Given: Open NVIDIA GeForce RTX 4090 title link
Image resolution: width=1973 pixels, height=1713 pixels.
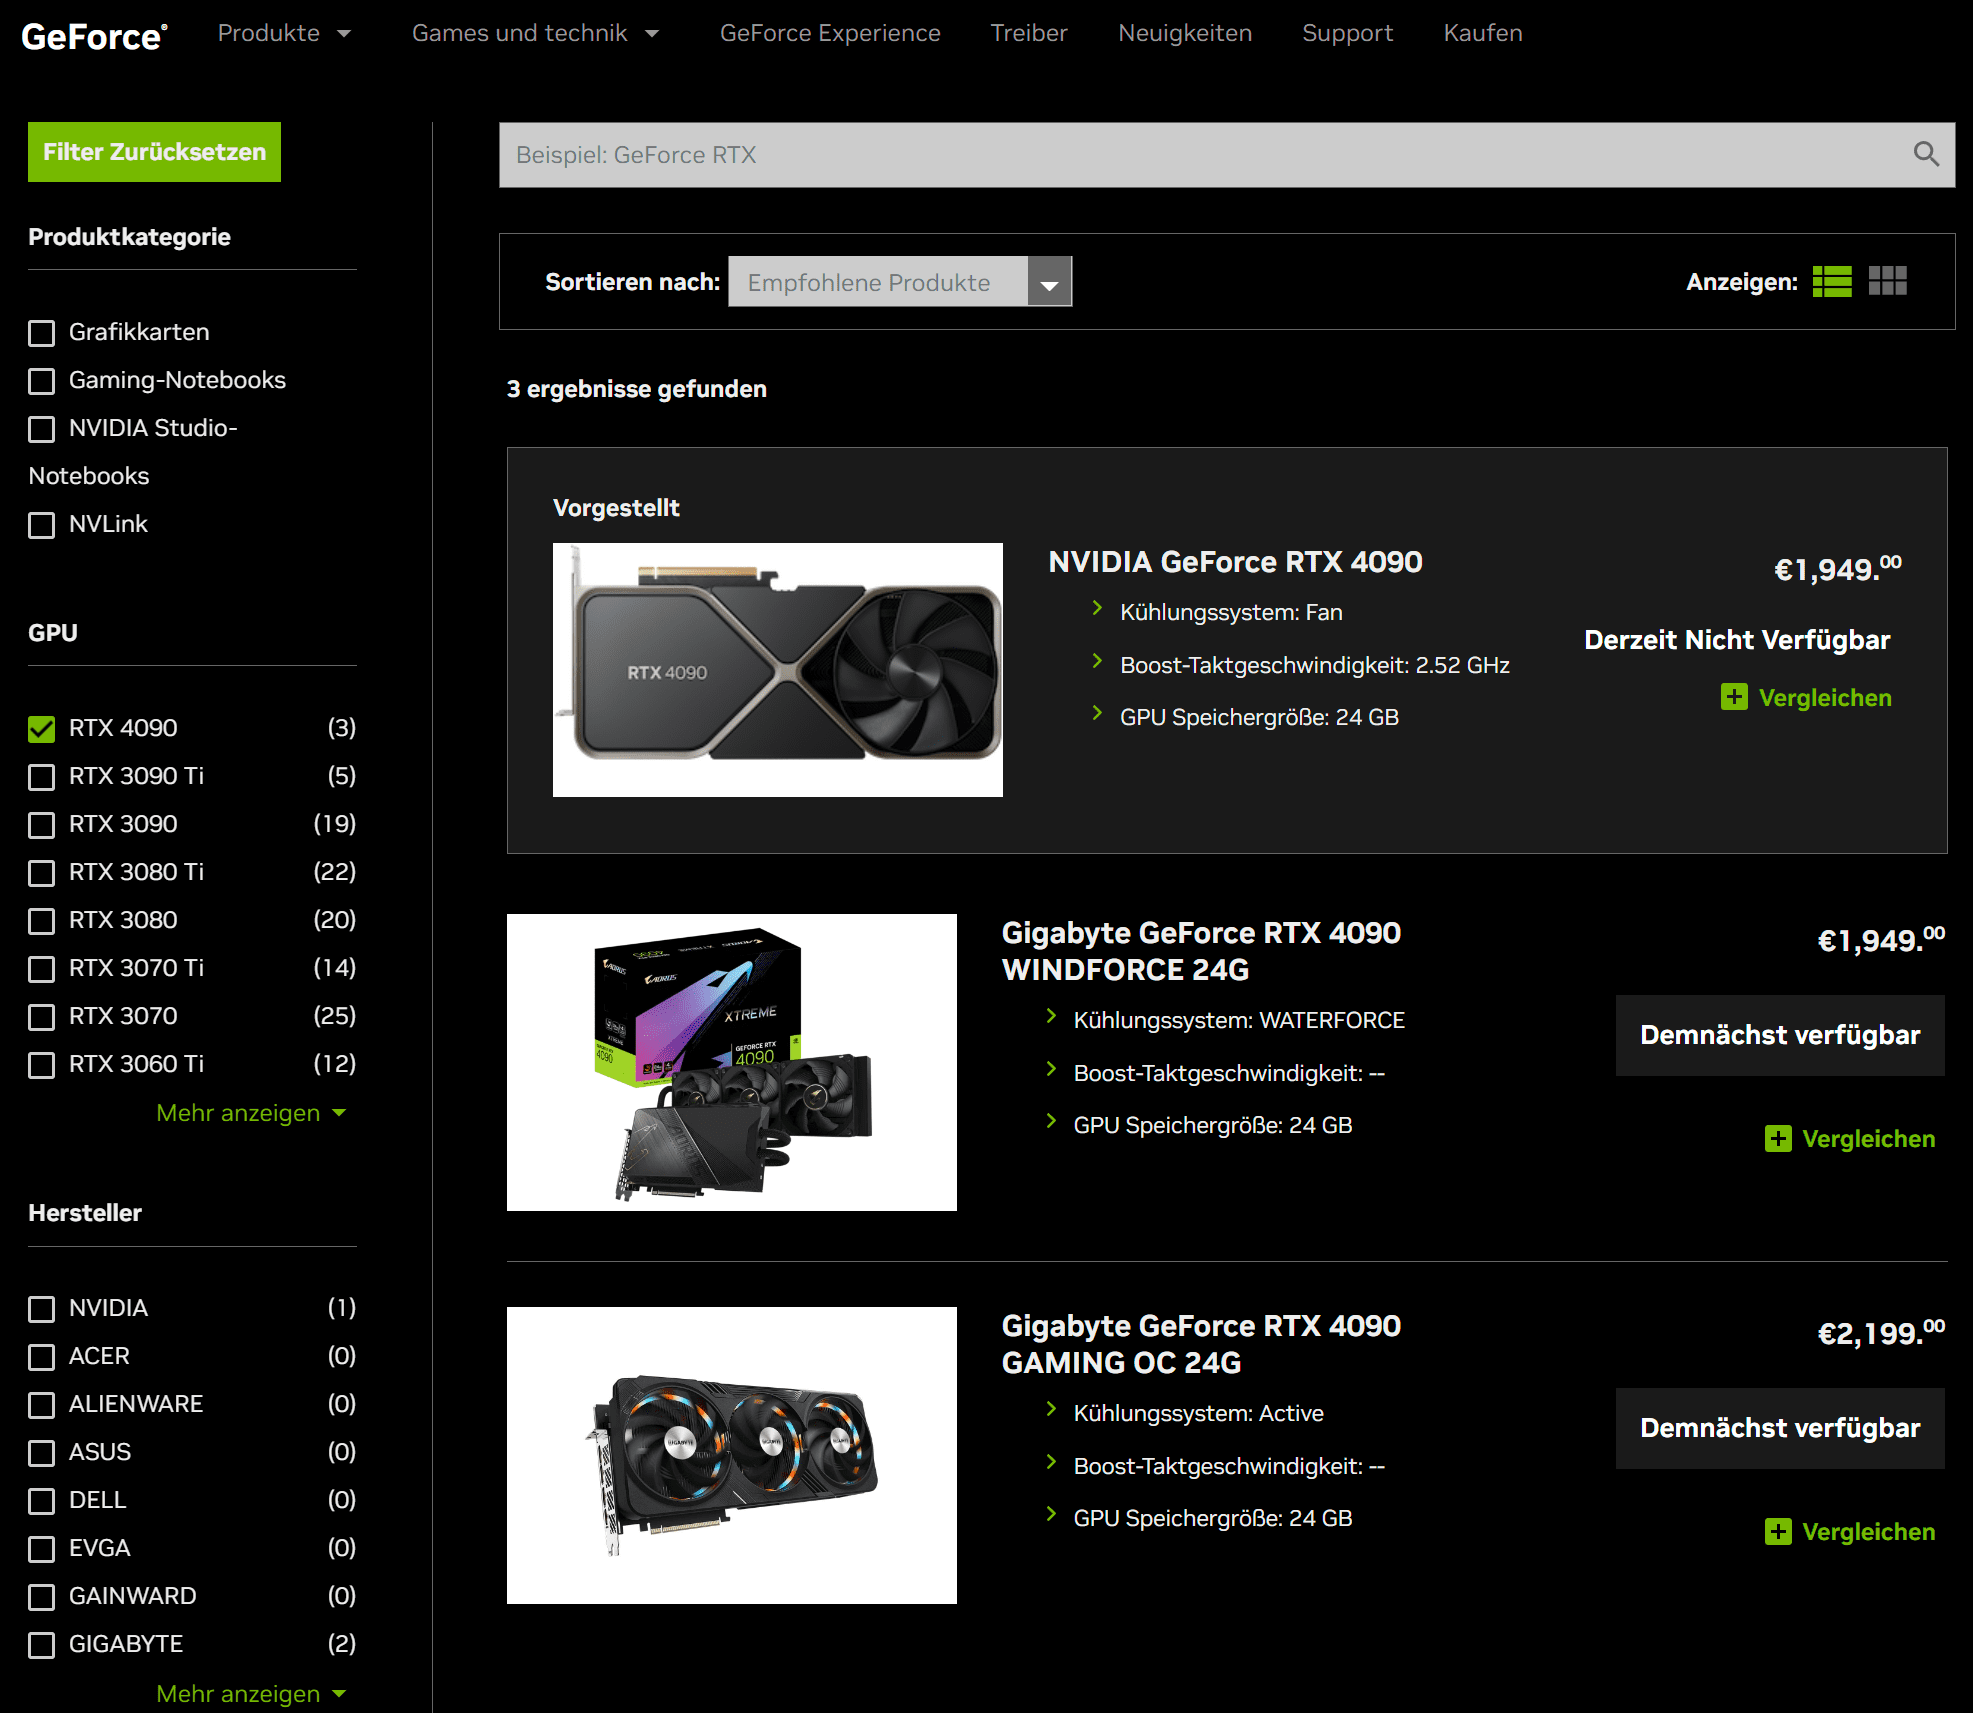Looking at the screenshot, I should pyautogui.click(x=1235, y=562).
